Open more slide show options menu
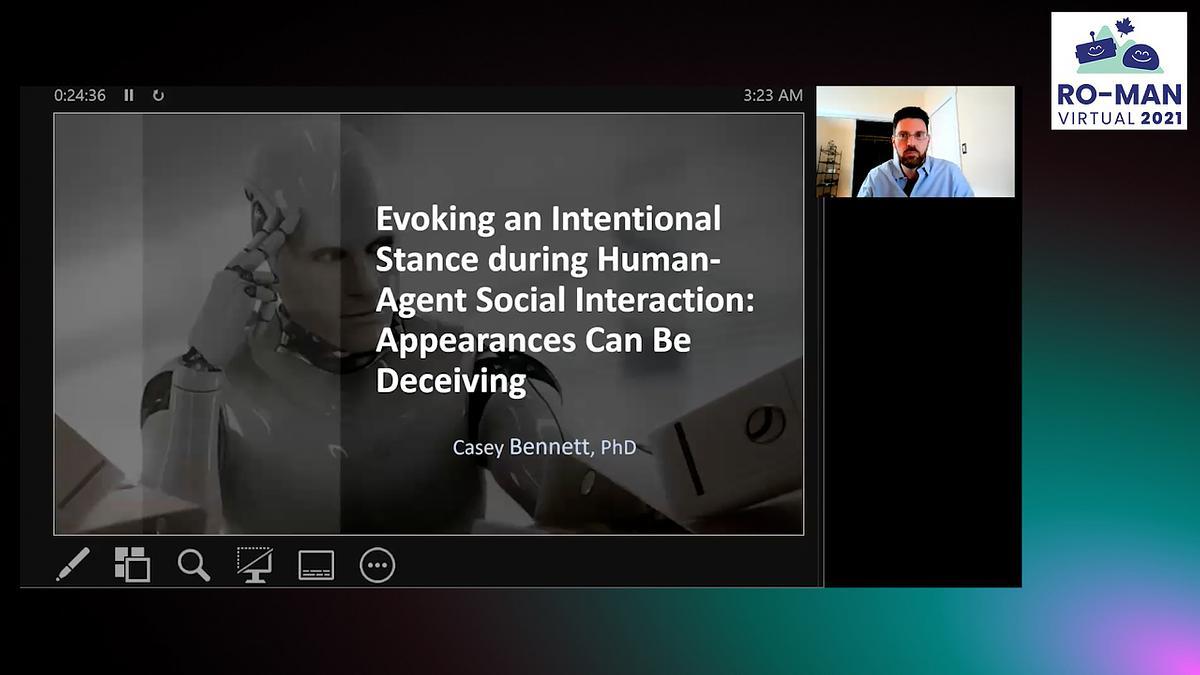 click(377, 565)
